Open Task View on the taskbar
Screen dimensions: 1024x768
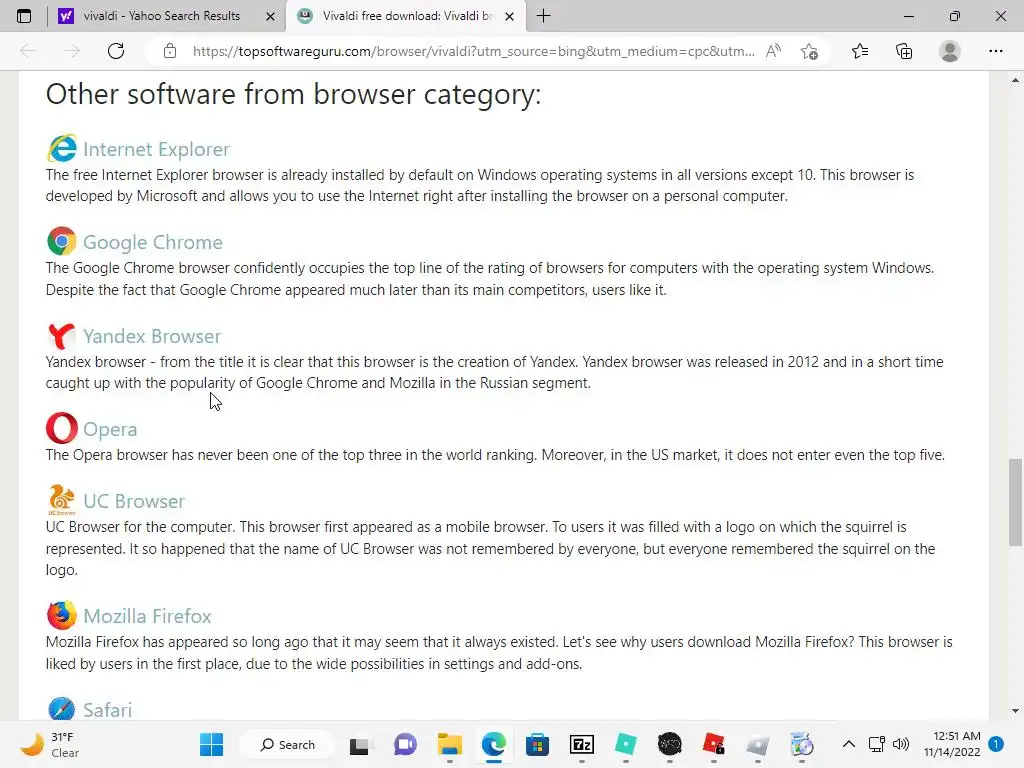click(x=359, y=744)
